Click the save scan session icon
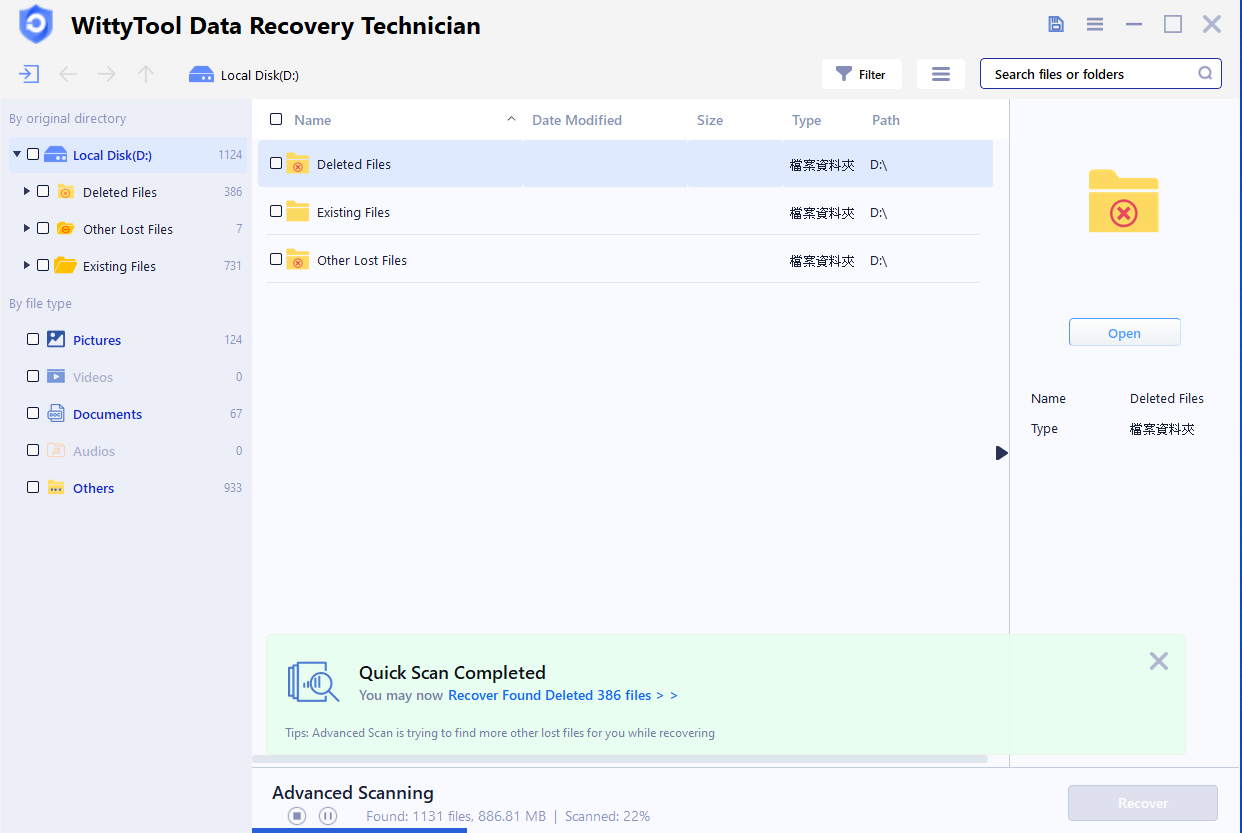The height and width of the screenshot is (833, 1242). [x=1056, y=24]
